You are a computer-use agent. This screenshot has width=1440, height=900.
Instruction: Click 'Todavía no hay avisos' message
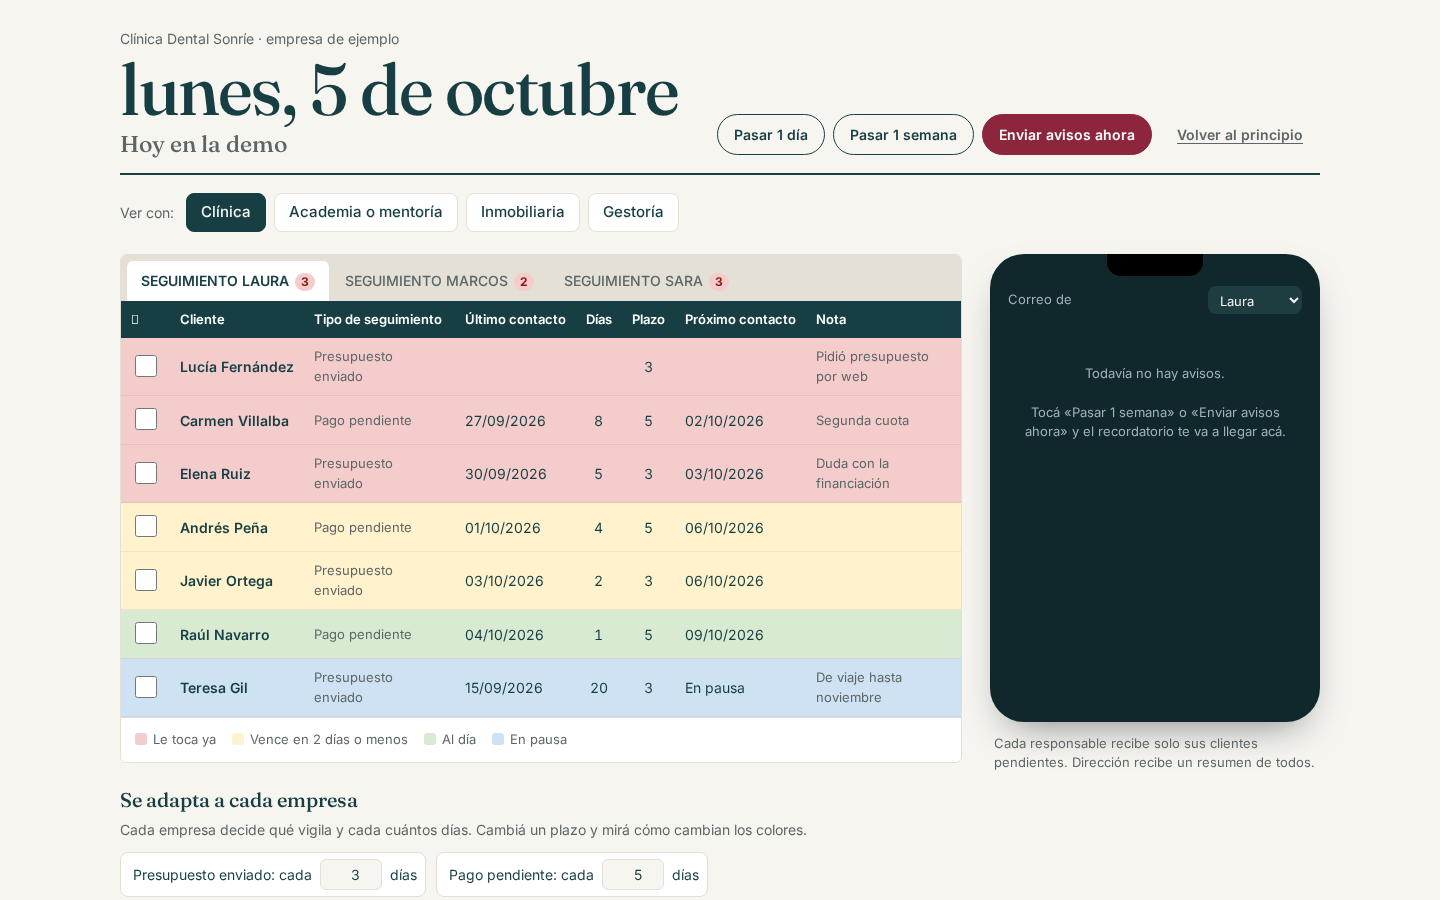[1155, 373]
